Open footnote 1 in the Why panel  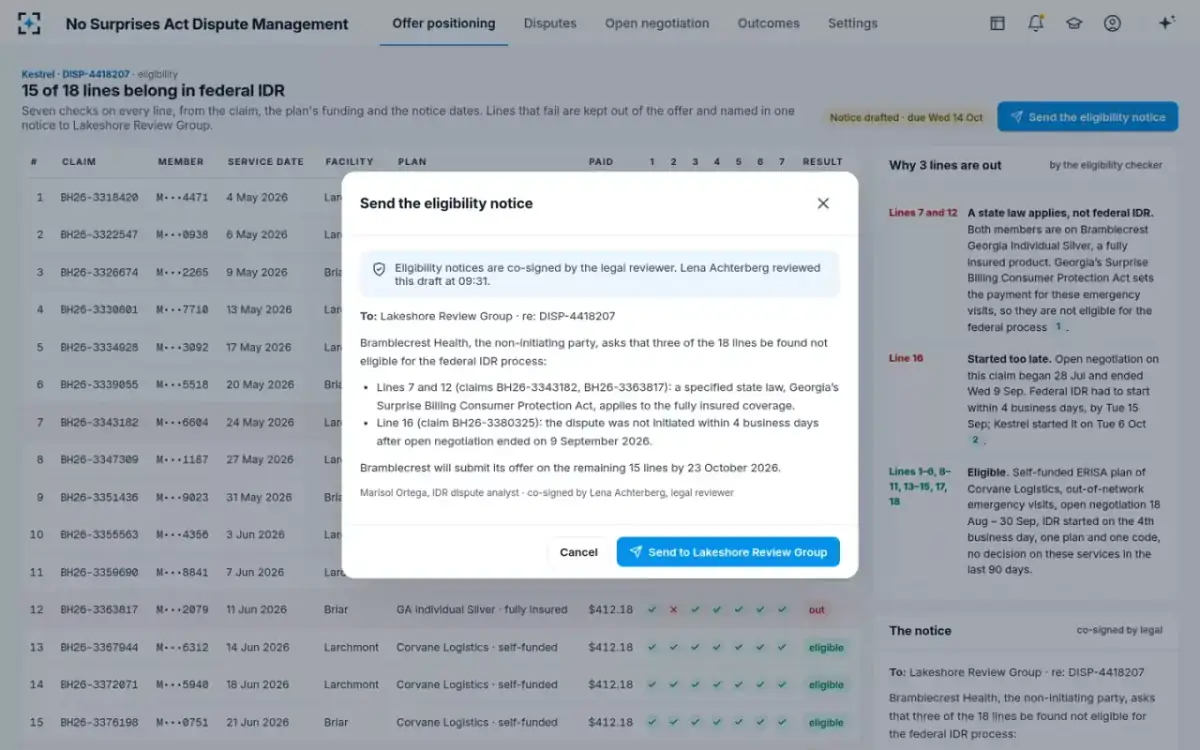tap(1058, 327)
